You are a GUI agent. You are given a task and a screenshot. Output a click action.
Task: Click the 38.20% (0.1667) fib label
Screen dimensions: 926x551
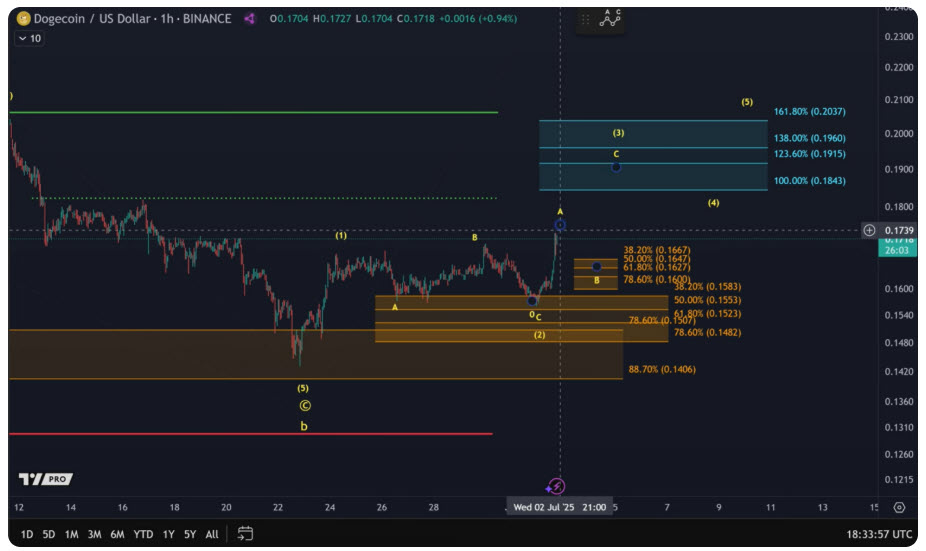(x=657, y=250)
